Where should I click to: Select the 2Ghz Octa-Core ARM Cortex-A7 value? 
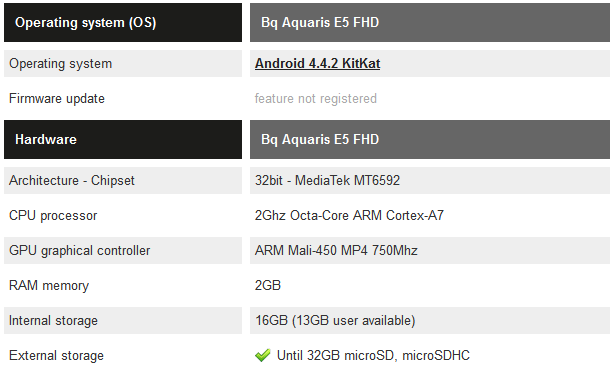[349, 215]
